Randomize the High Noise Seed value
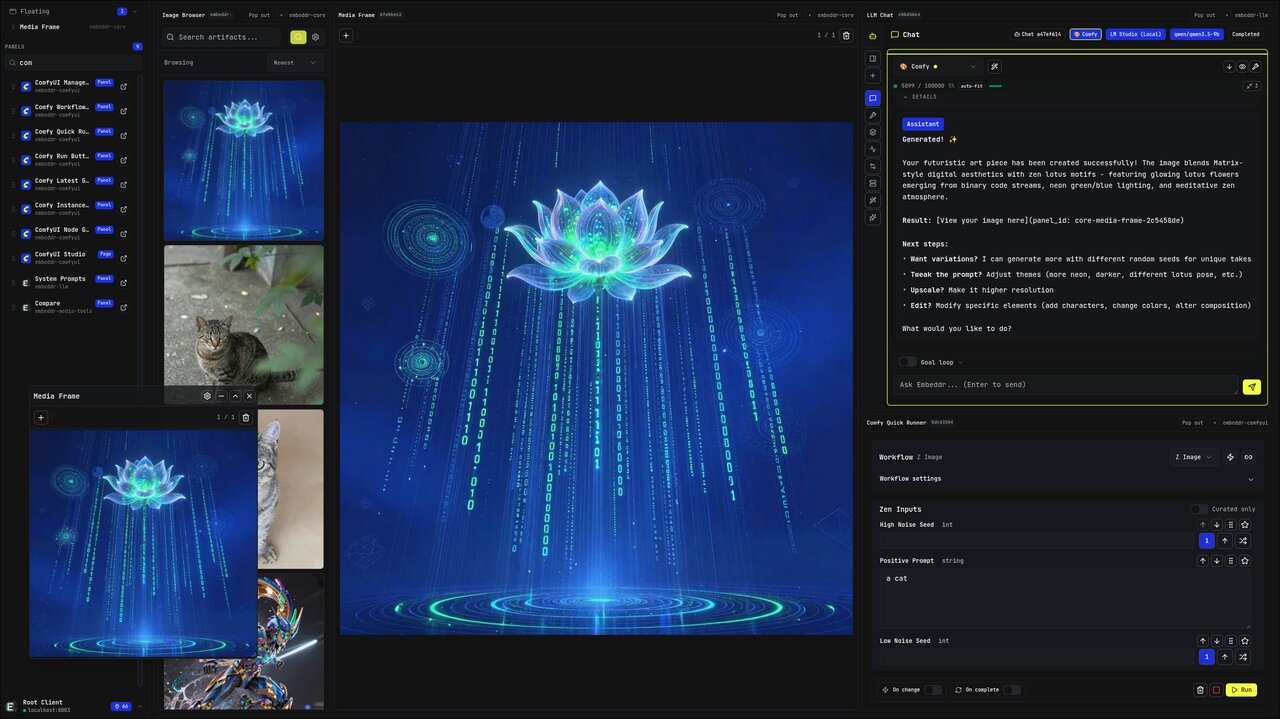The width and height of the screenshot is (1280, 719). pos(1243,541)
